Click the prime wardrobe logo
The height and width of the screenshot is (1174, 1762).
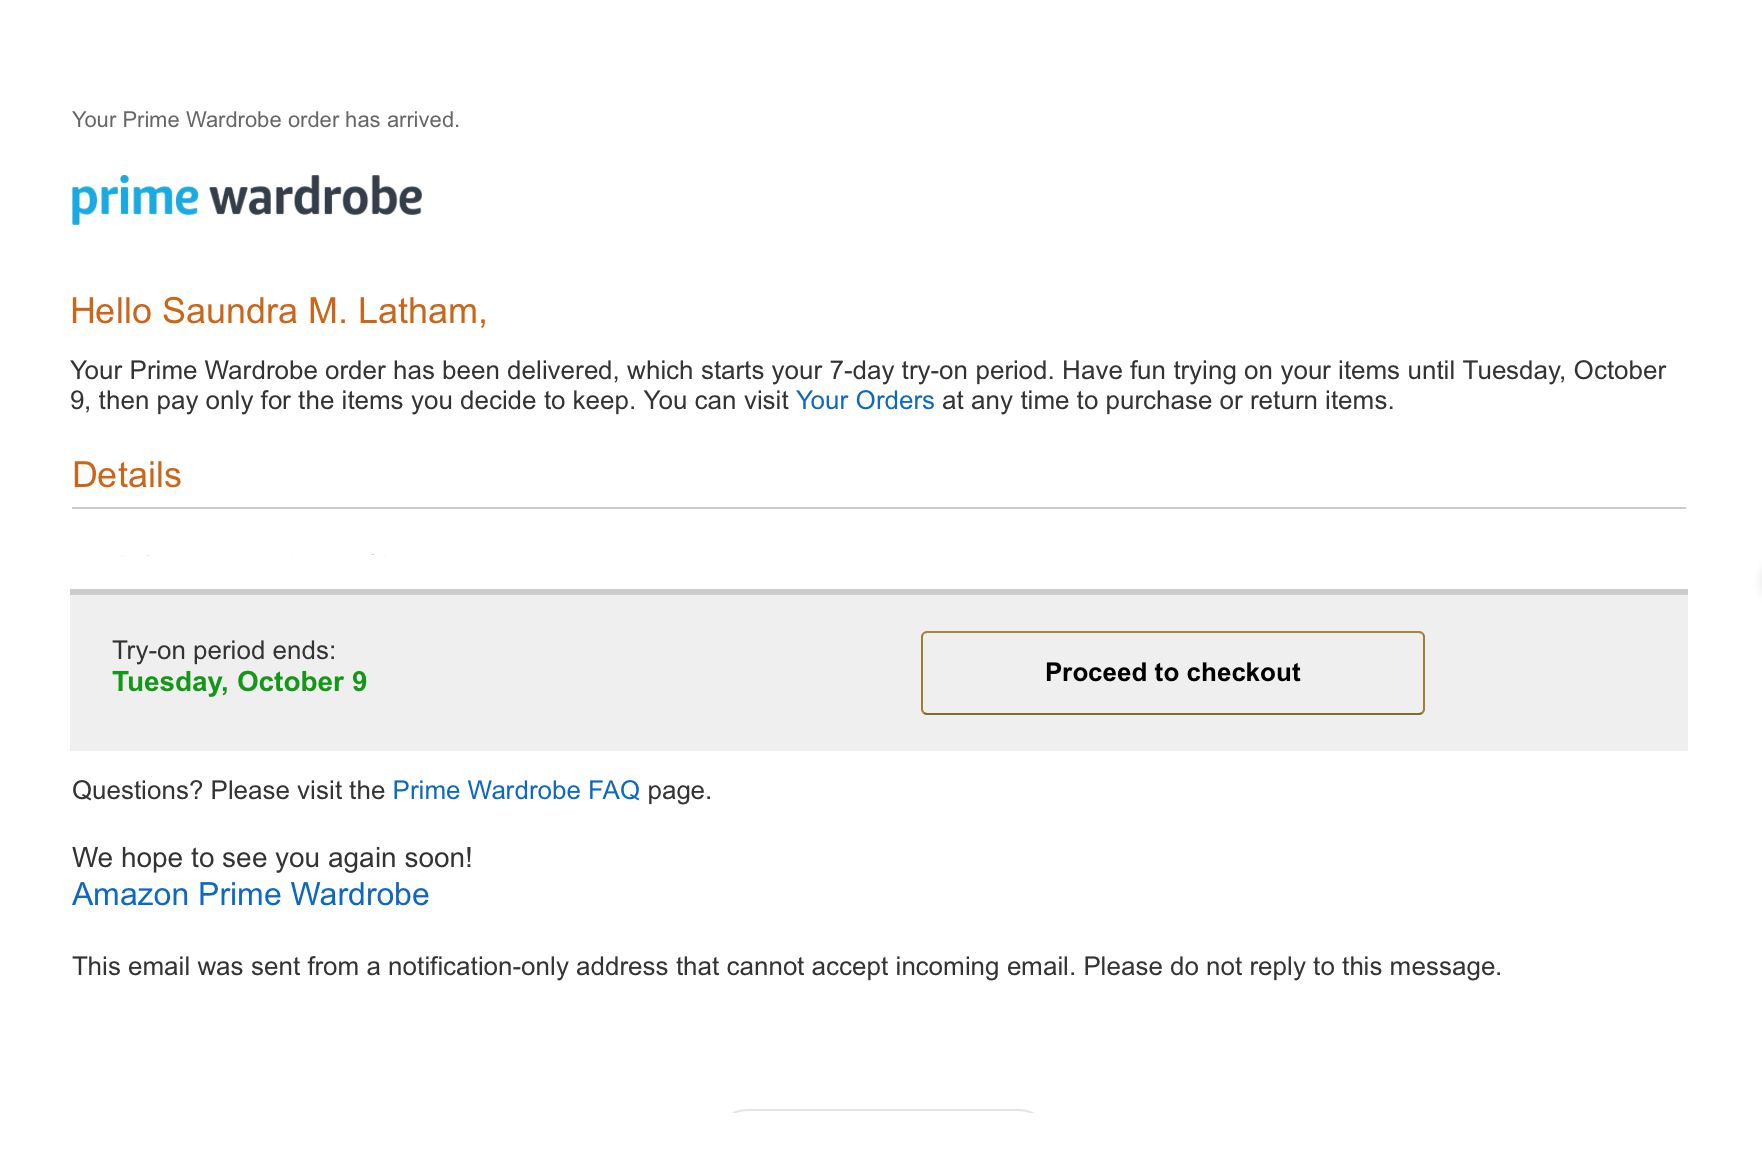247,198
